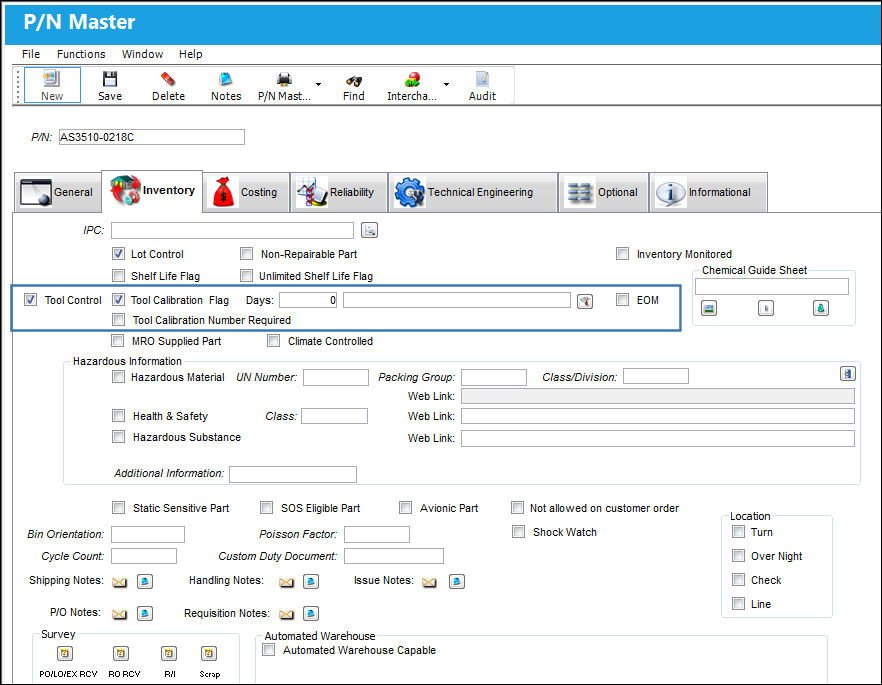Toggle the Tool Control checkbox
Image resolution: width=882 pixels, height=685 pixels.
pos(30,300)
